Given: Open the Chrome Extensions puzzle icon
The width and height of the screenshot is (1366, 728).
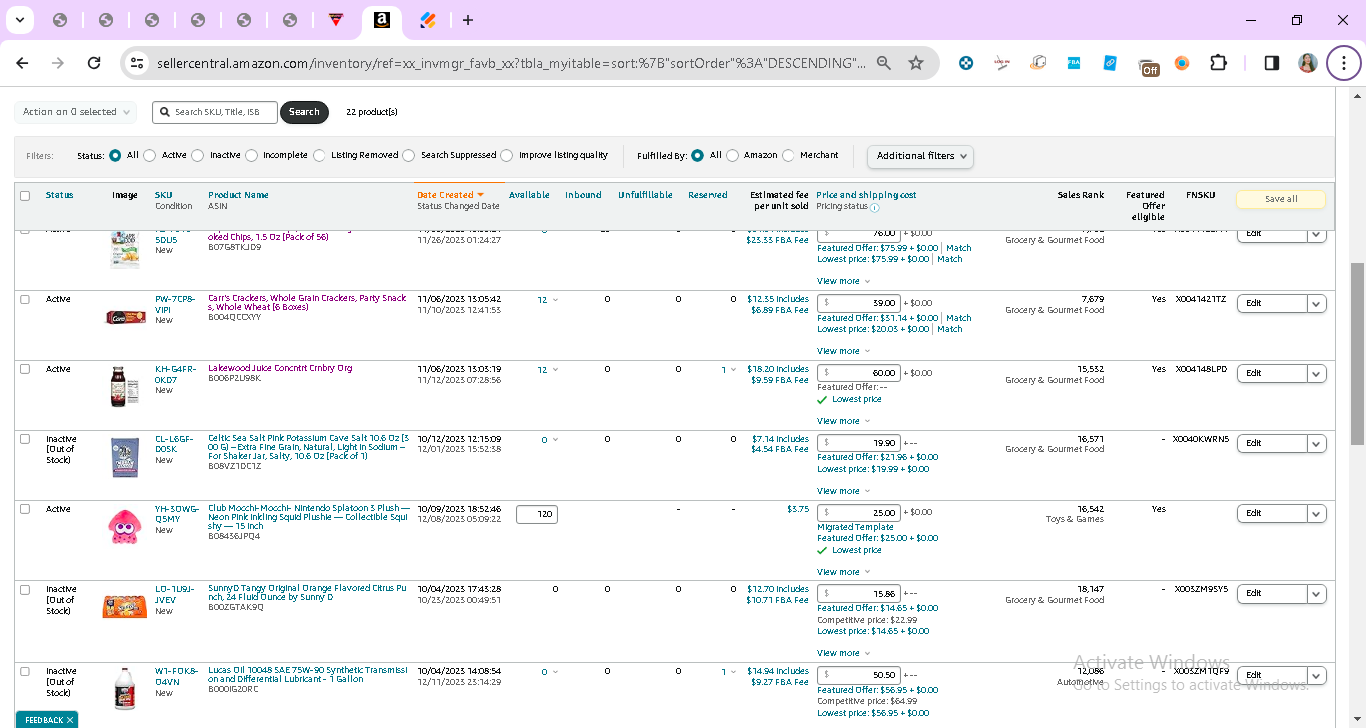Looking at the screenshot, I should point(1218,63).
